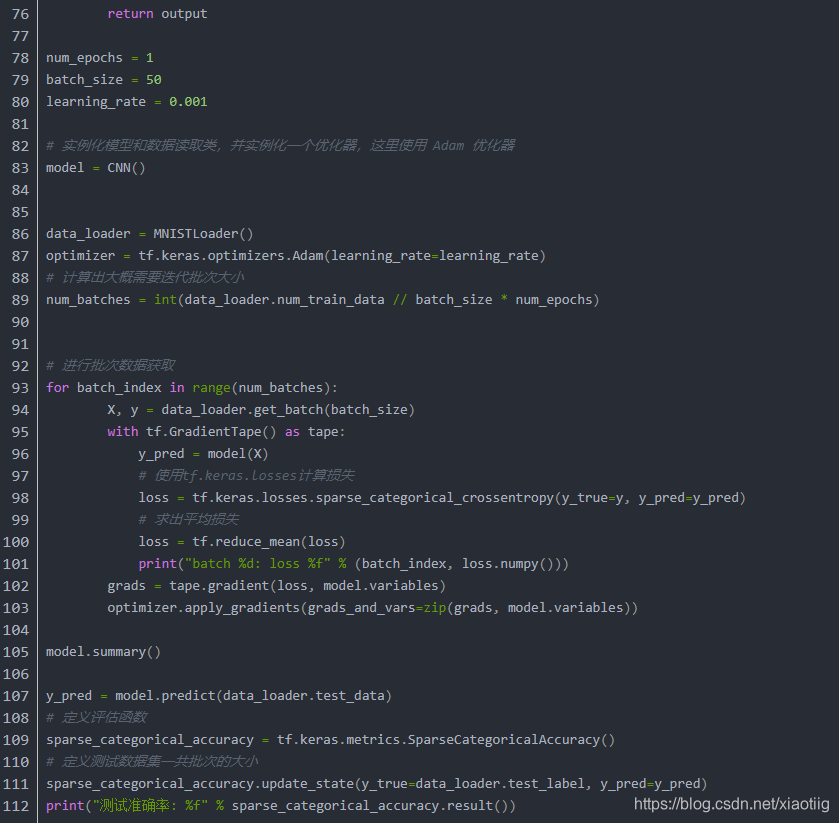Click the tf.keras.losses comment on line 97
This screenshot has width=839, height=823.
click(246, 476)
